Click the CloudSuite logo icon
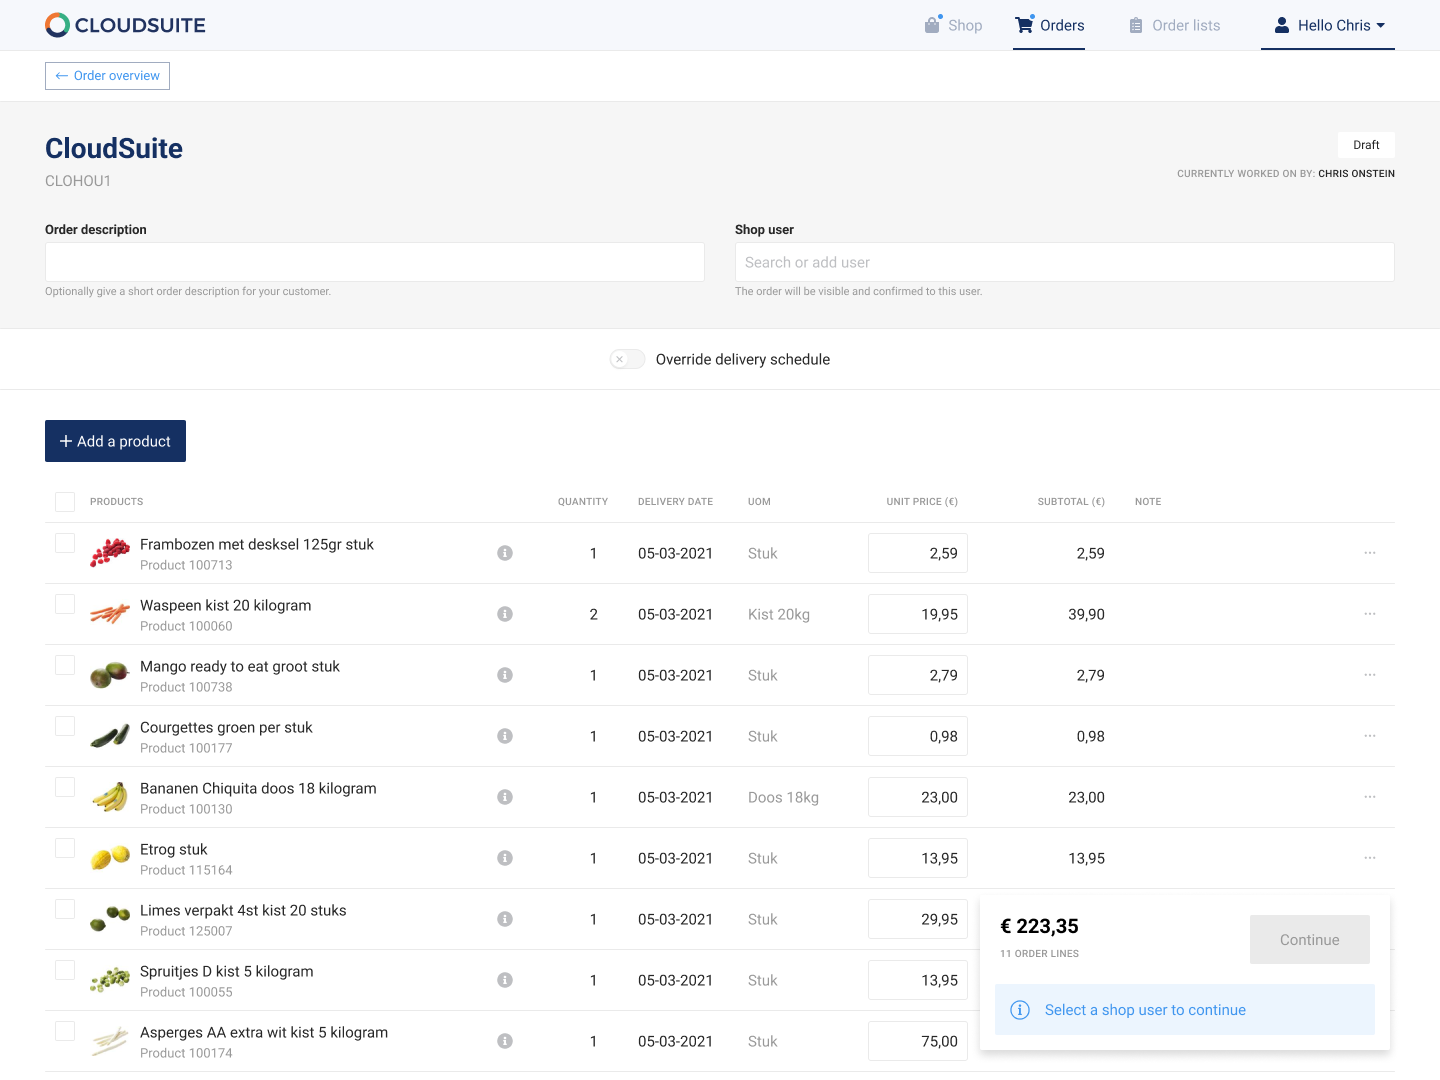The height and width of the screenshot is (1080, 1440). pyautogui.click(x=58, y=25)
